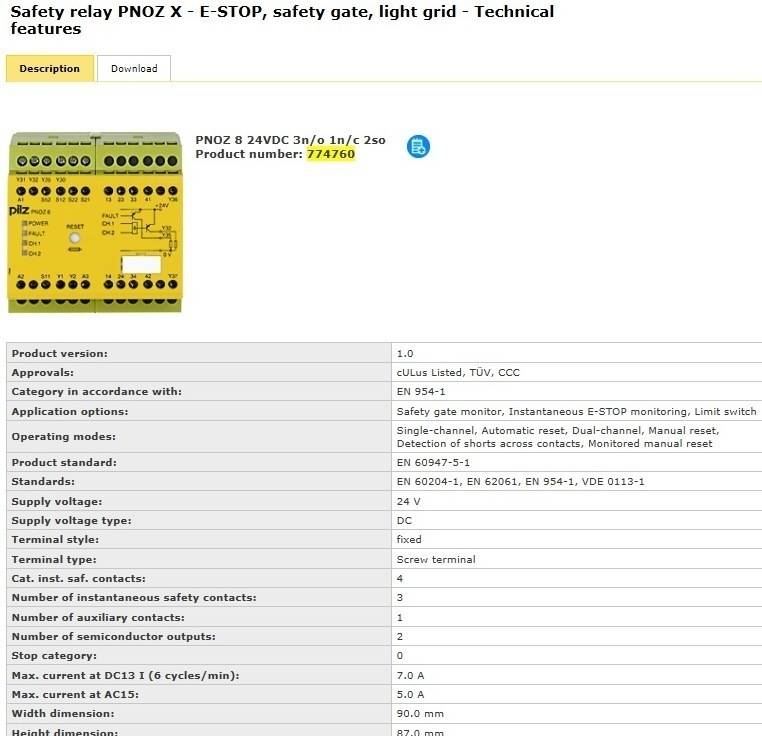Click the Approvals: row label

point(43,372)
